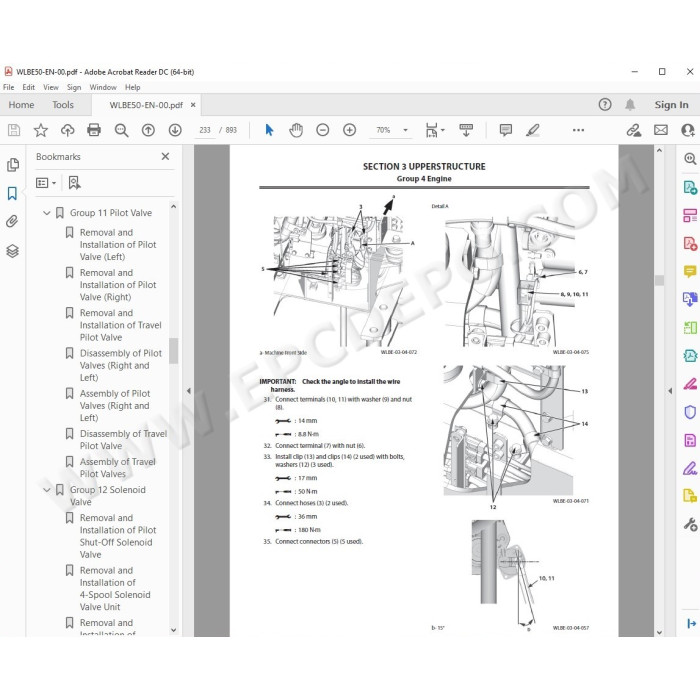Open File menu
The image size is (700, 700).
(8, 87)
